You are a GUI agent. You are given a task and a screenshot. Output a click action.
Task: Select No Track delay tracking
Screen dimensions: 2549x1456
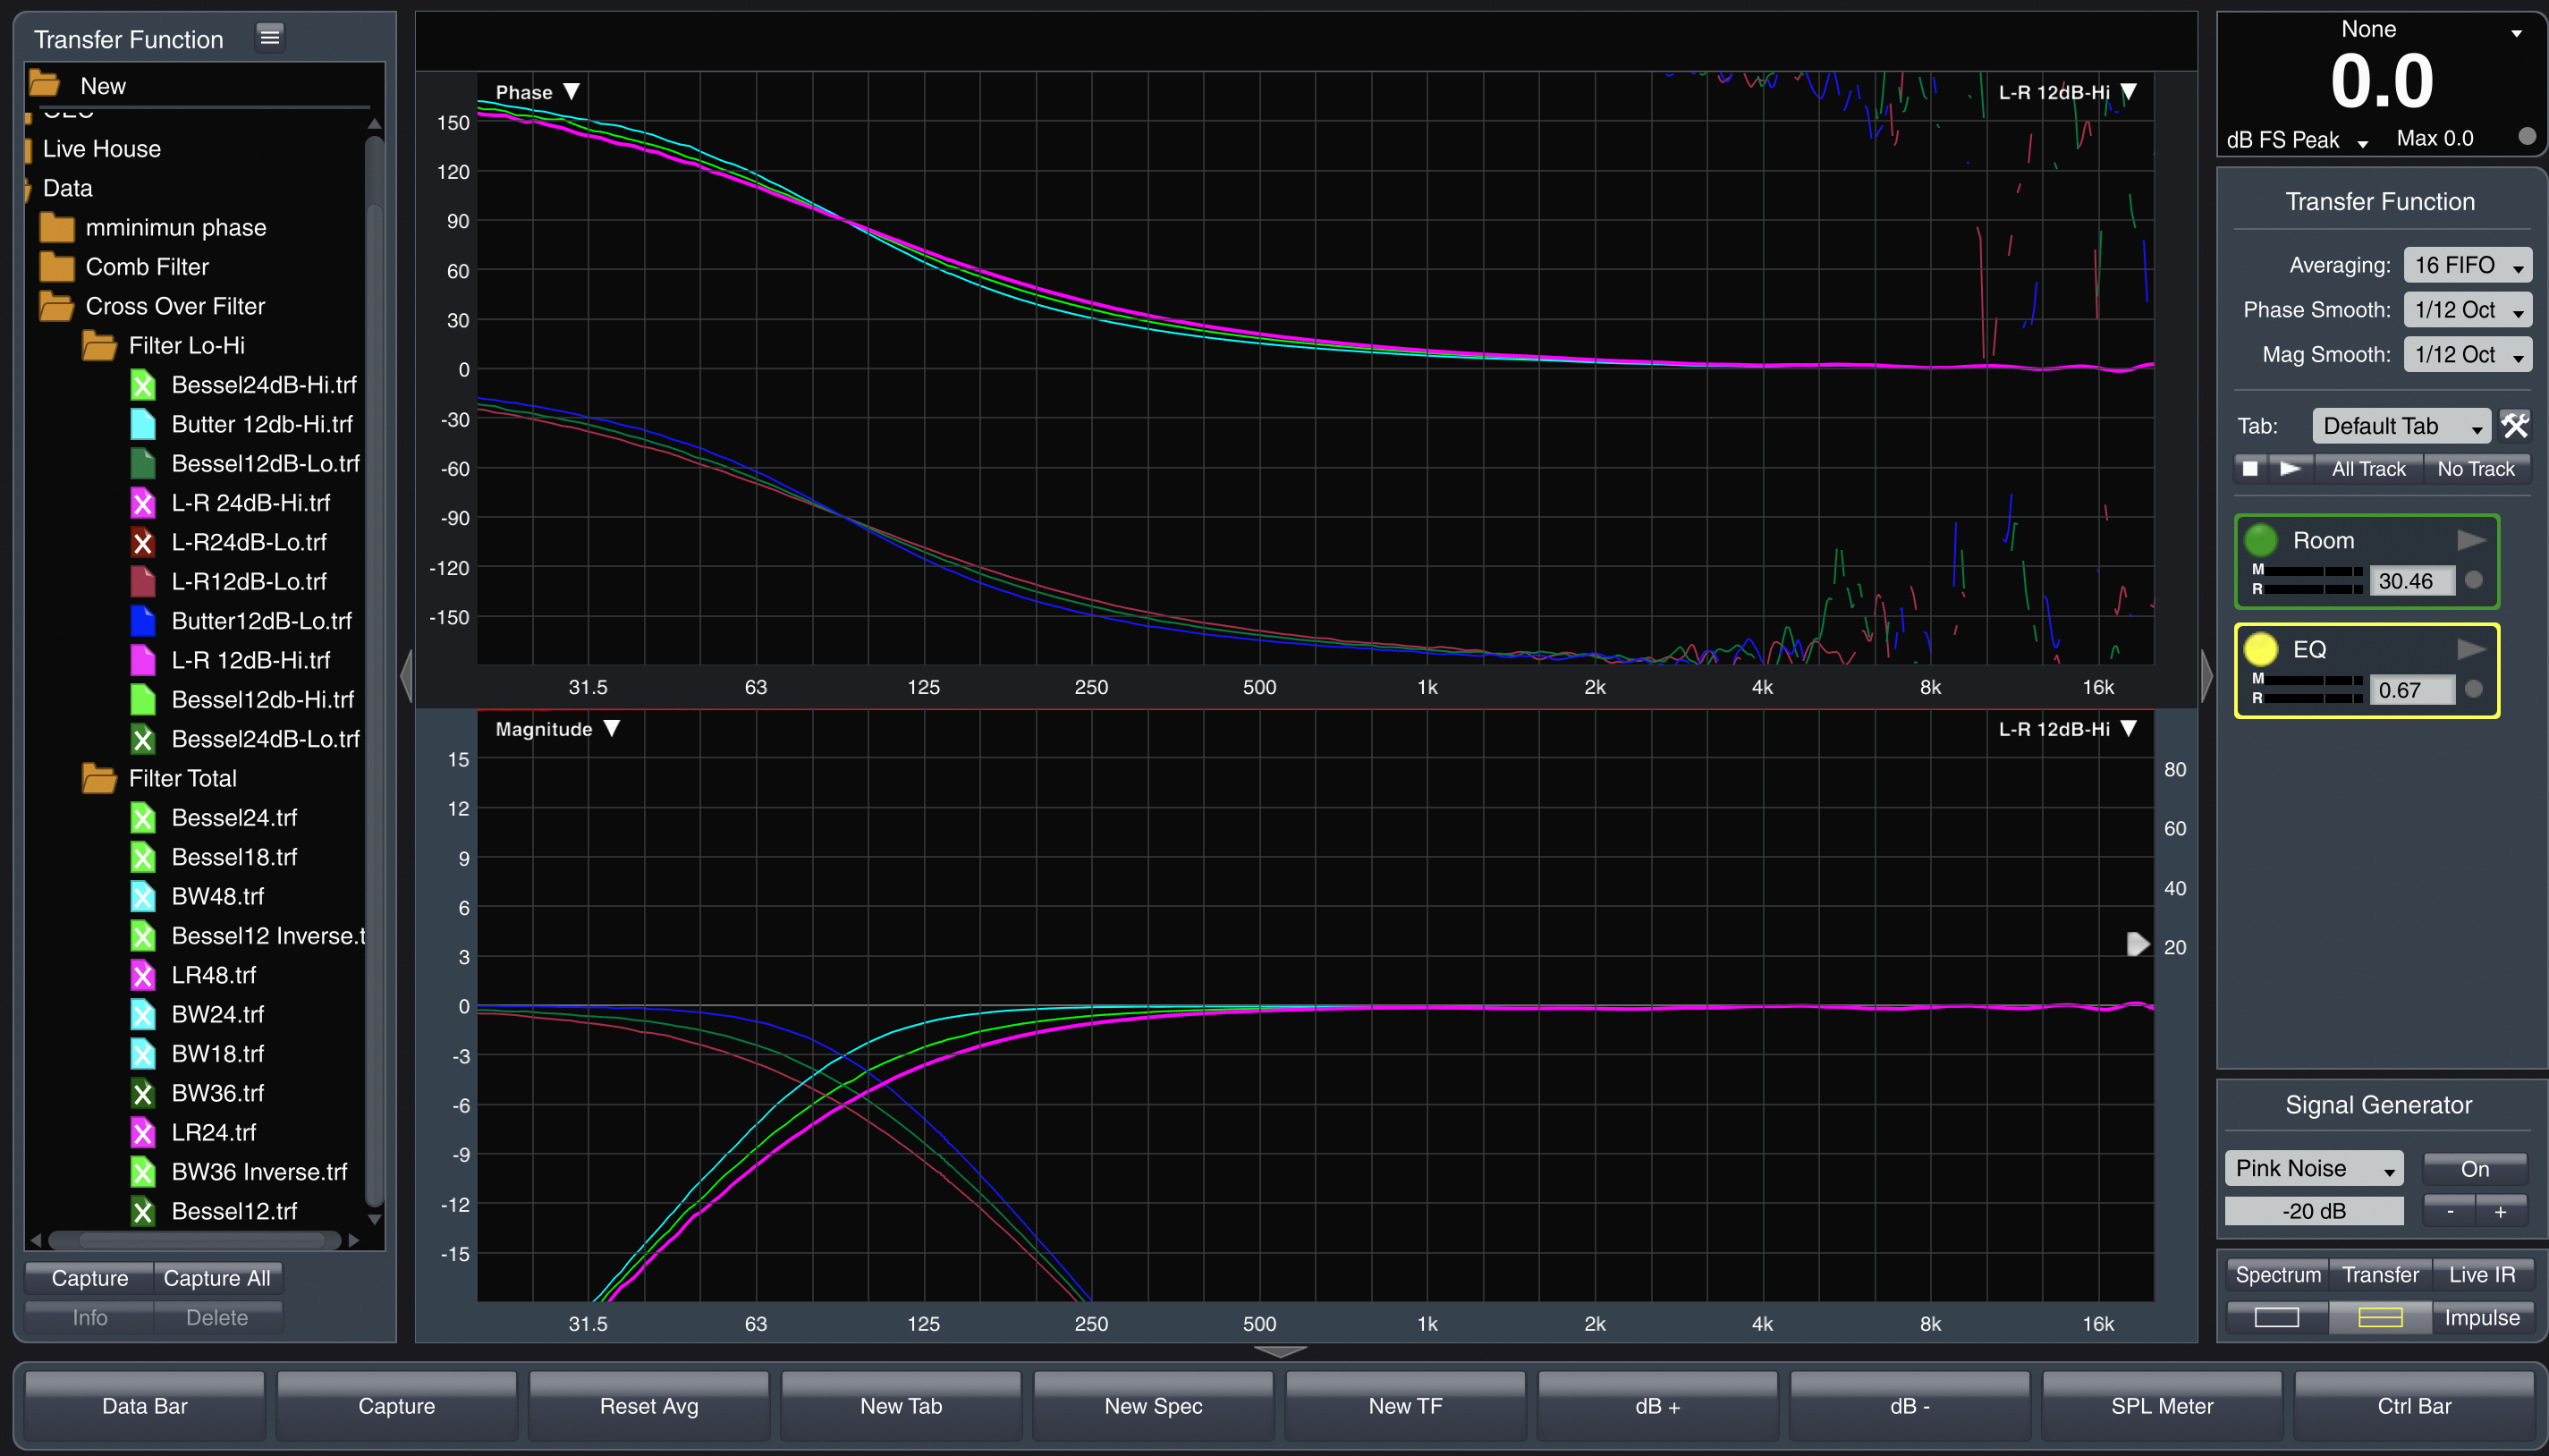pyautogui.click(x=2476, y=468)
